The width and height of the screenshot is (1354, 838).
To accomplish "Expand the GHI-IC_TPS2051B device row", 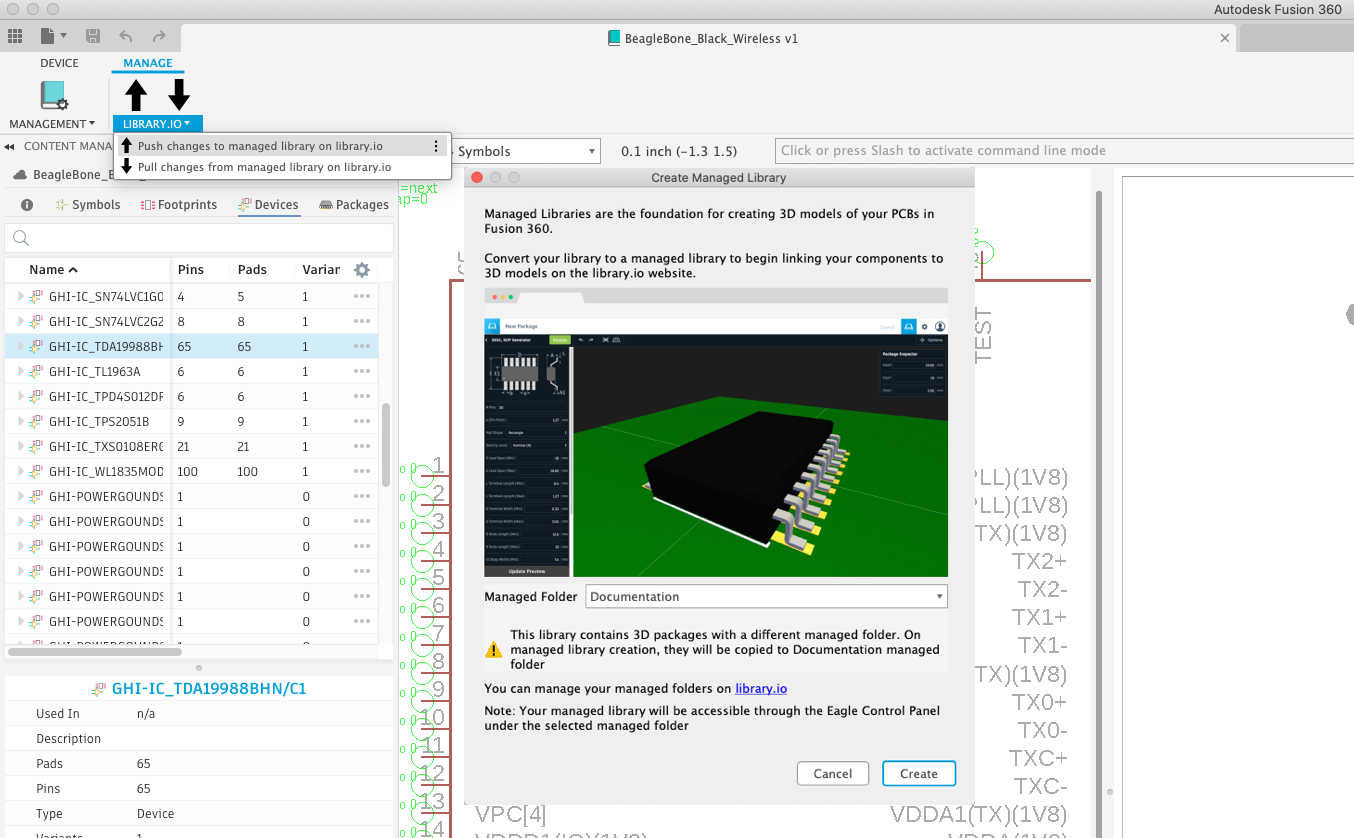I will 20,422.
